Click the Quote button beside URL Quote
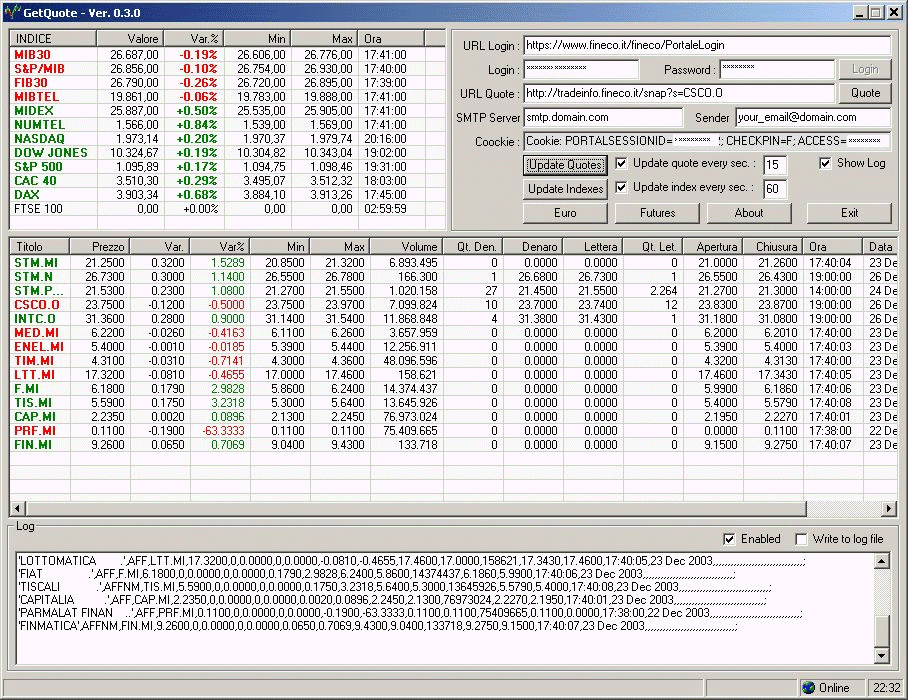The width and height of the screenshot is (908, 700). [x=865, y=93]
